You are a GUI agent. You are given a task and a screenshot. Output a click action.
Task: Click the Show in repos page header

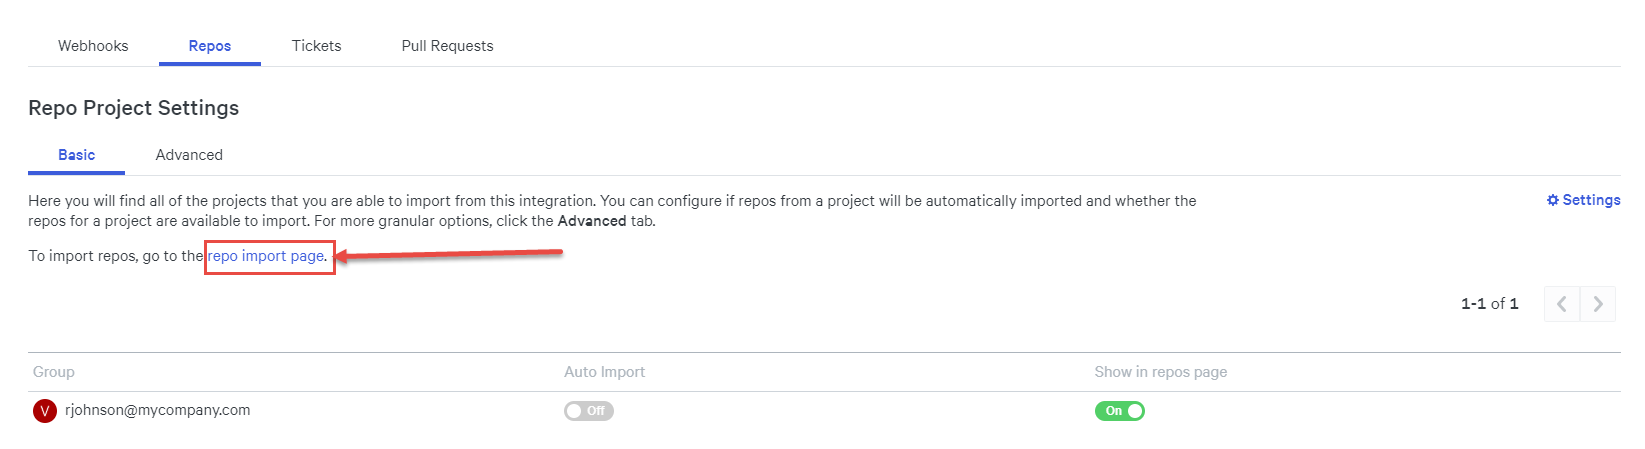tap(1160, 372)
